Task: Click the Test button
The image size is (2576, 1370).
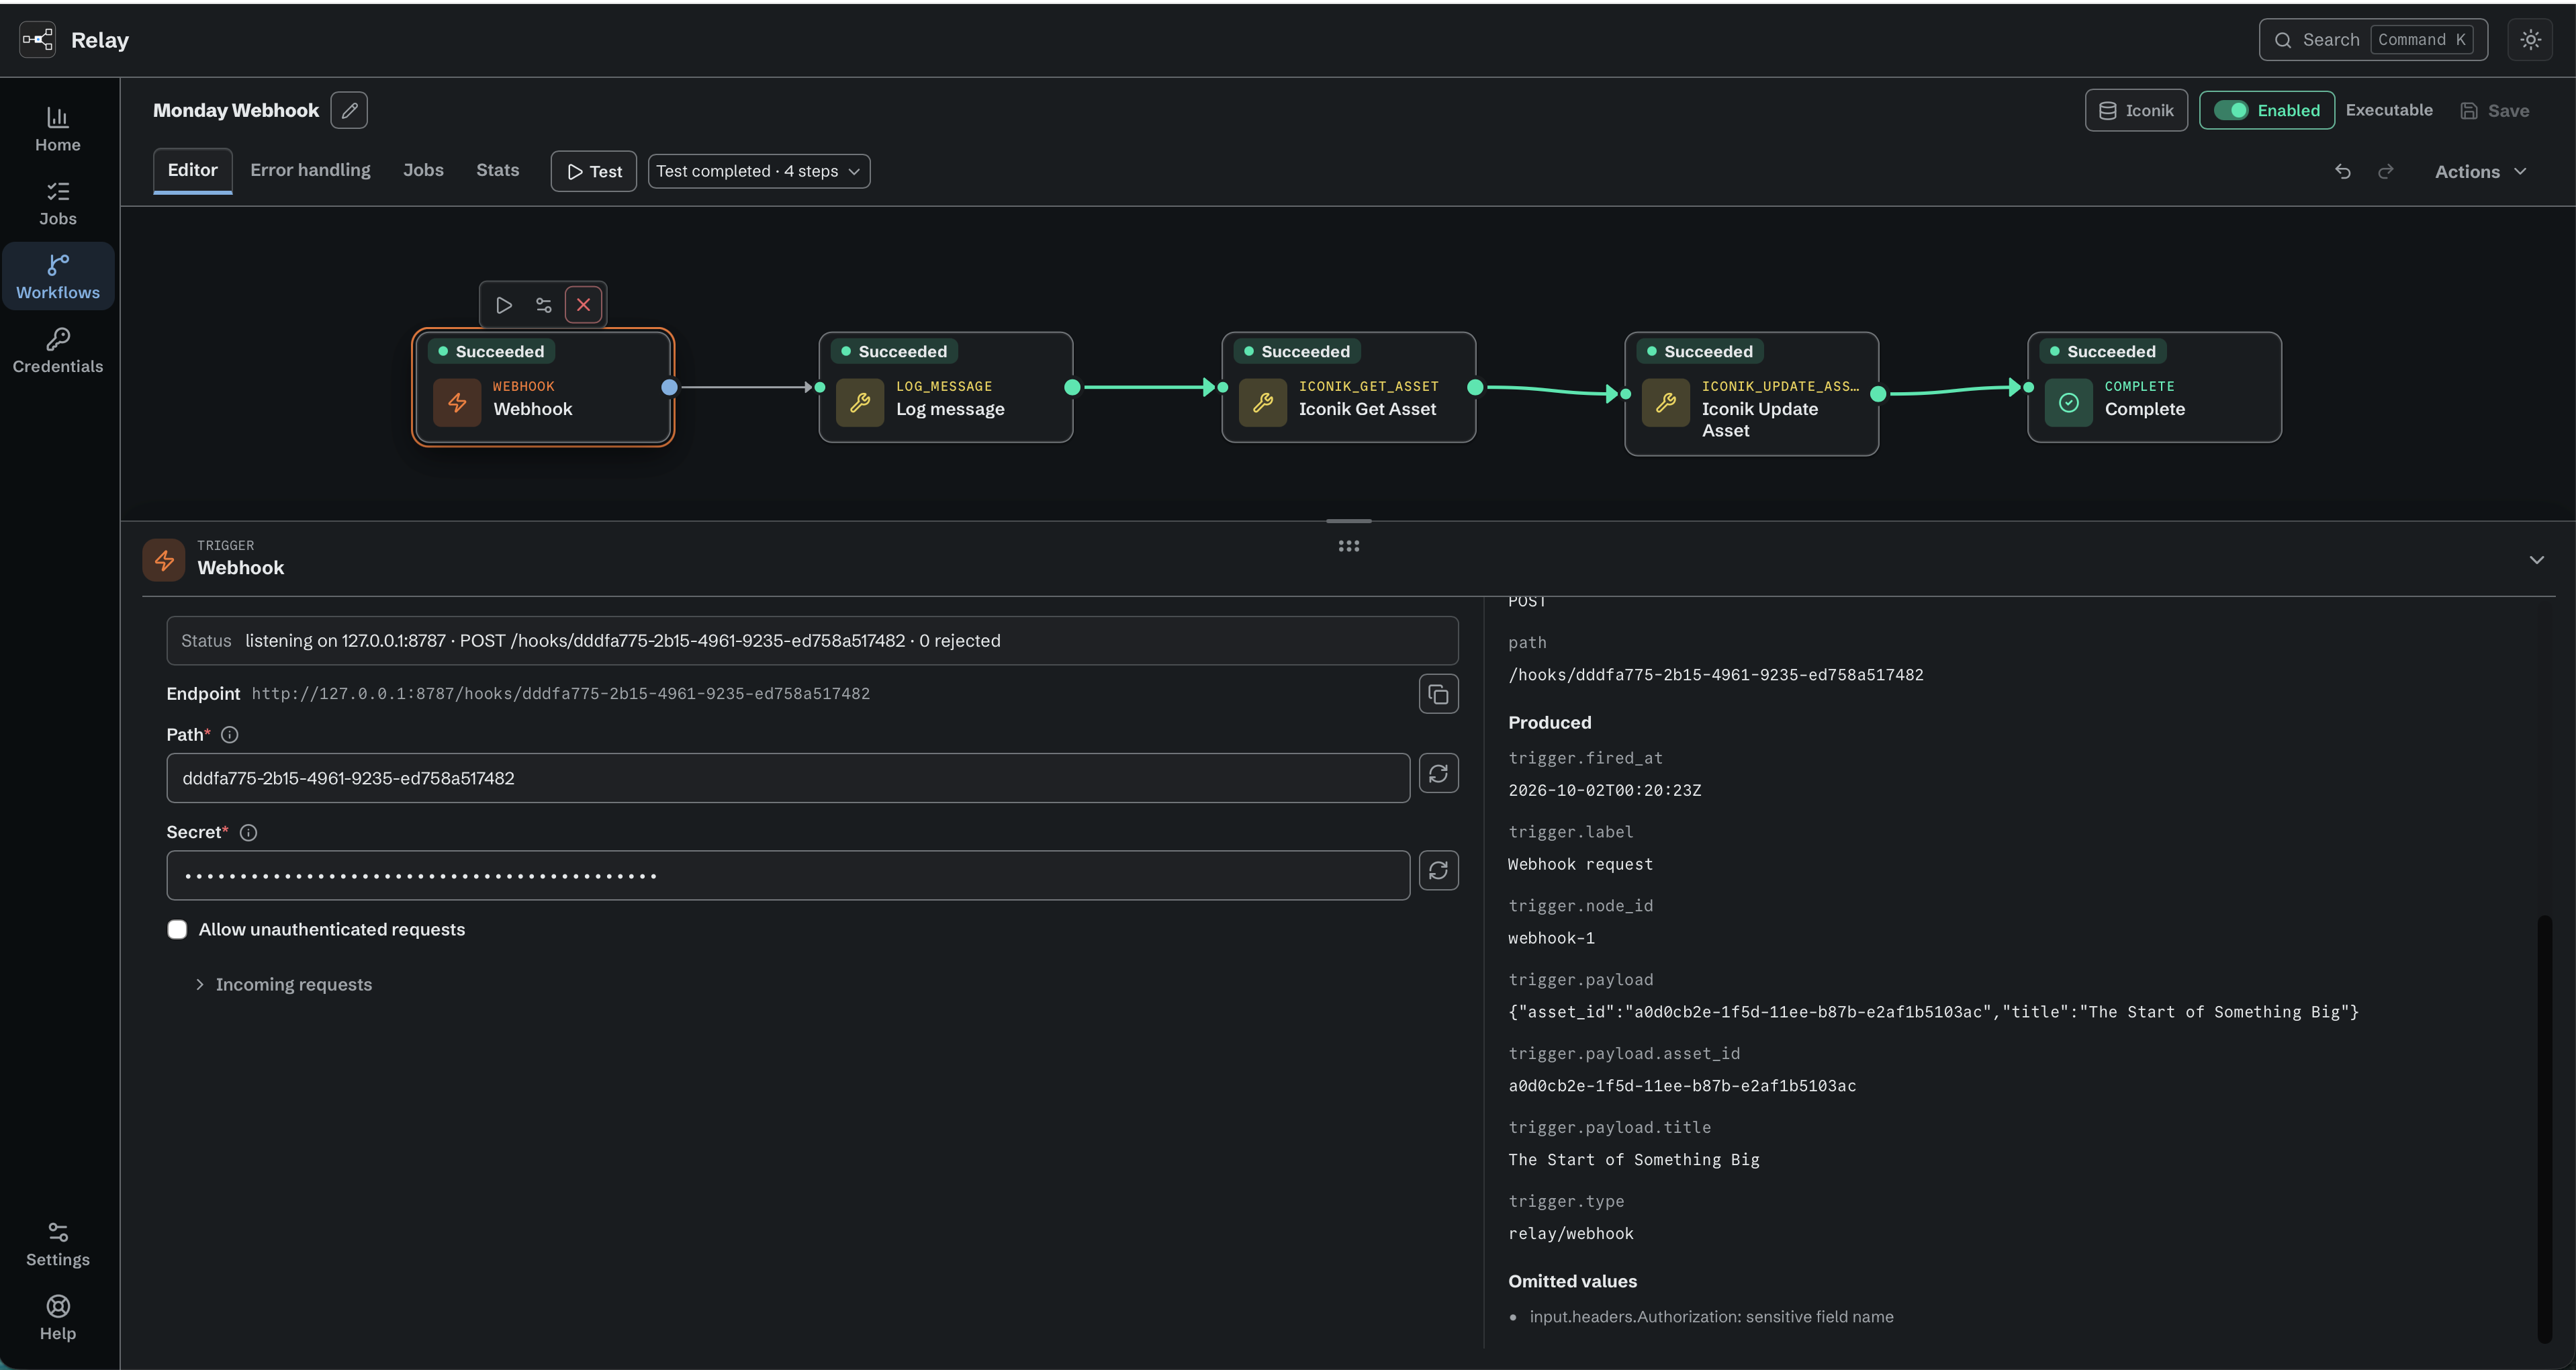Action: [594, 171]
